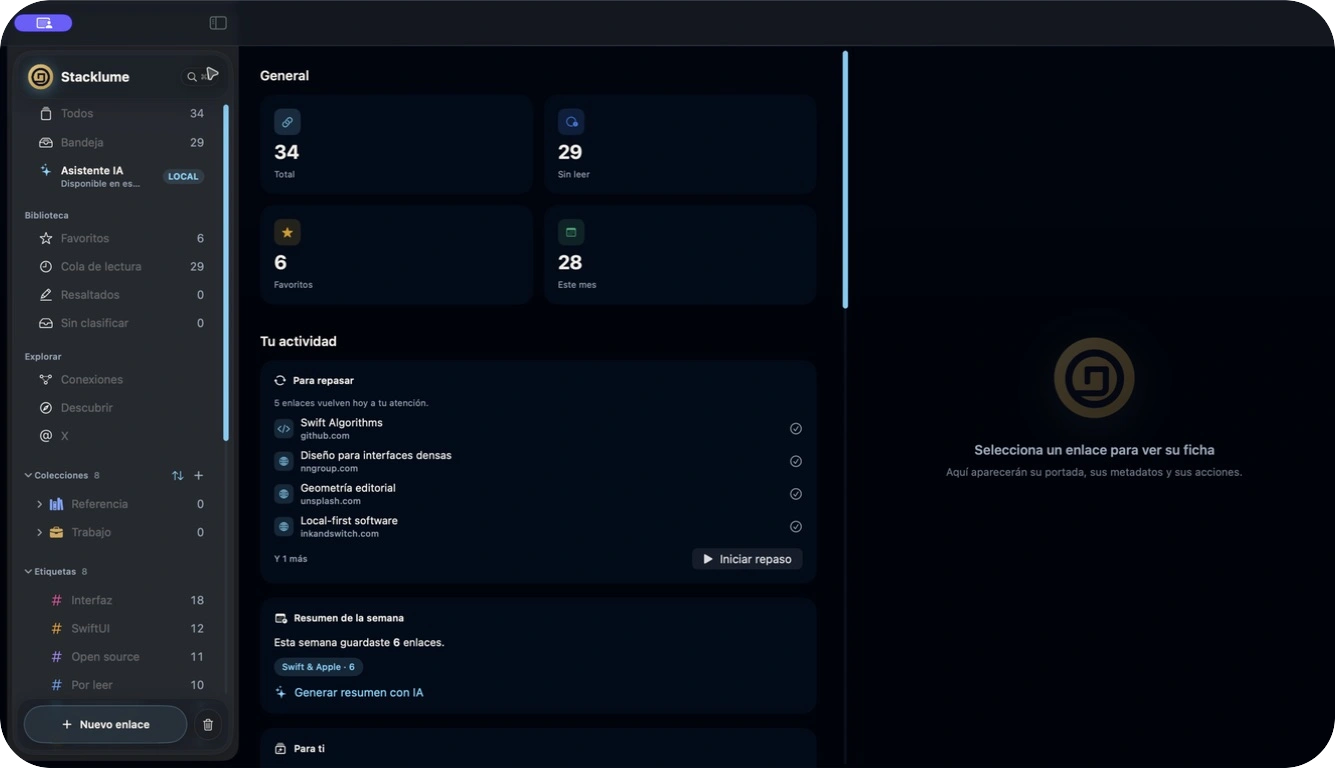Open Bandeja inbox item
Image resolution: width=1335 pixels, height=768 pixels.
tap(121, 143)
